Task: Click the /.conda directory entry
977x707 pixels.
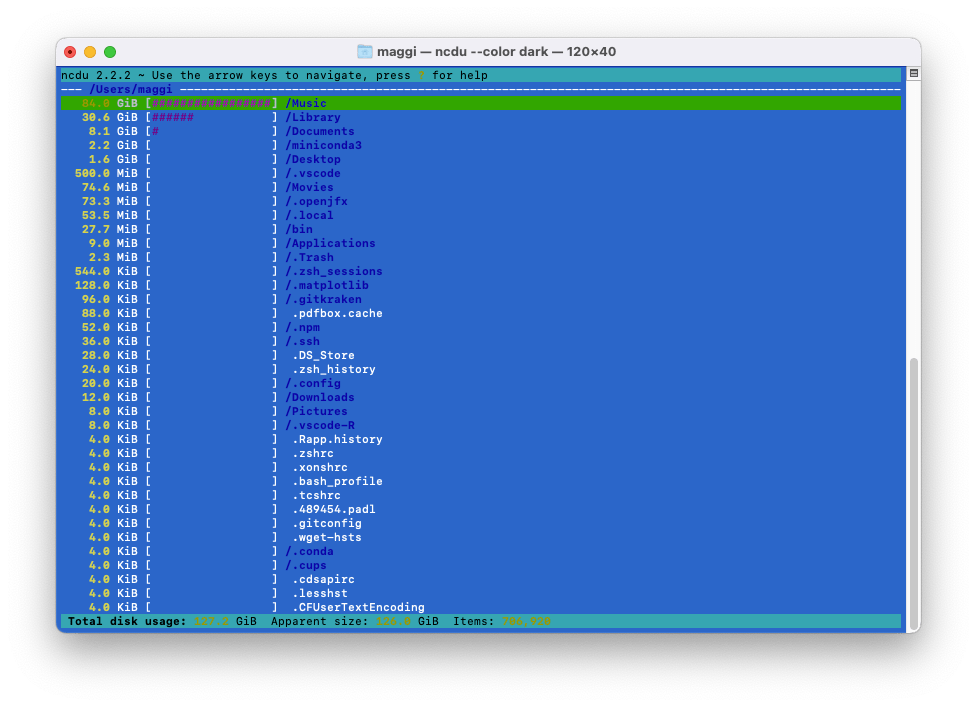Action: click(x=309, y=551)
